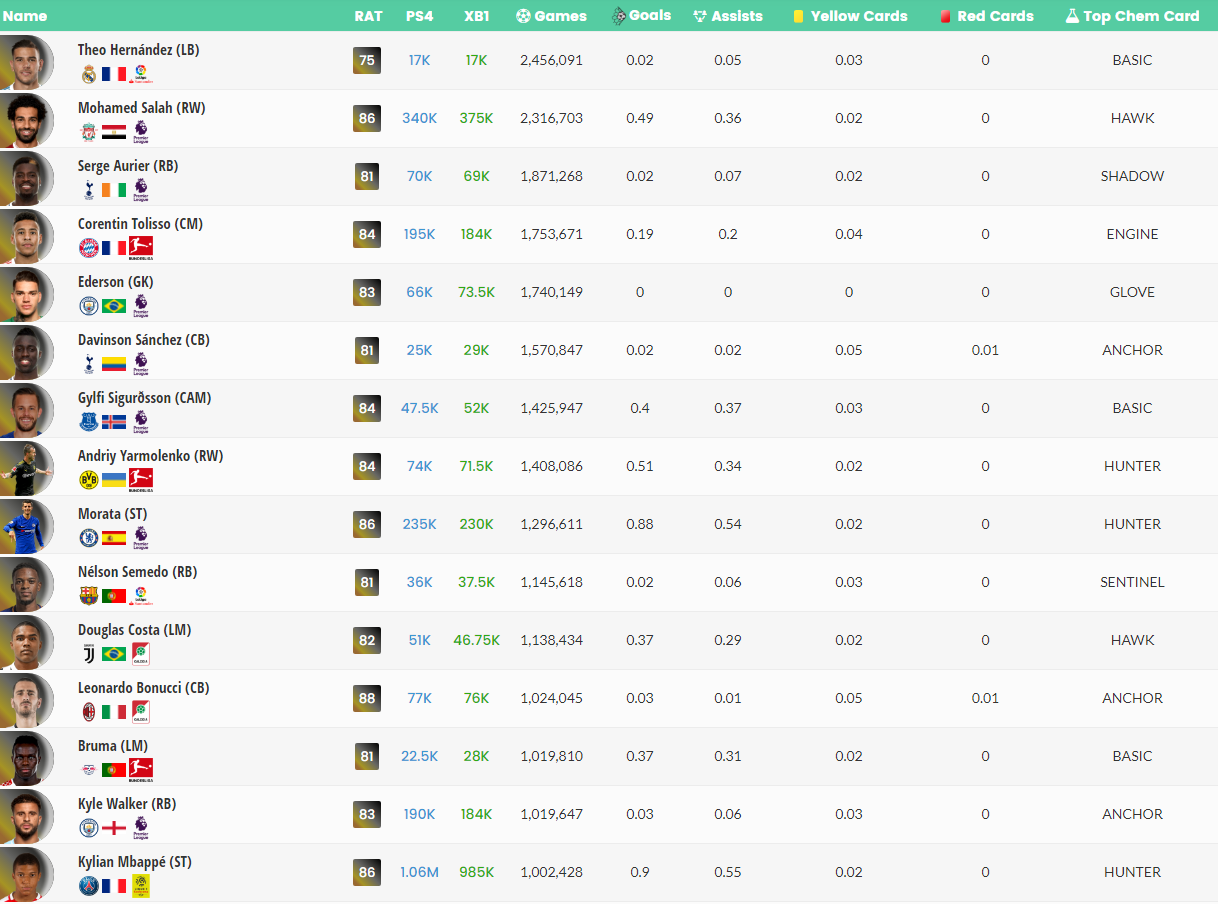This screenshot has height=904, width=1218.
Task: Click the England flag under Kyle Walker
Action: tap(114, 828)
